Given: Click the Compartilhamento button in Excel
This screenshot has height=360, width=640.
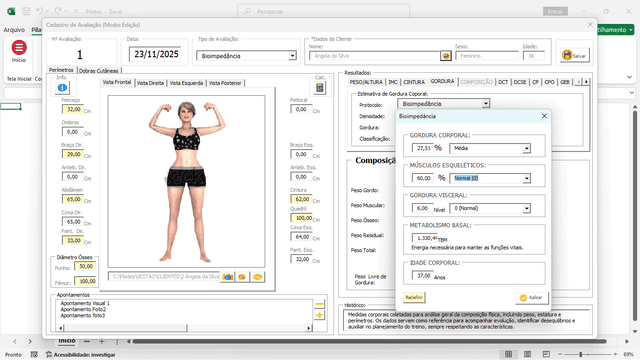Looking at the screenshot, I should coord(616,30).
